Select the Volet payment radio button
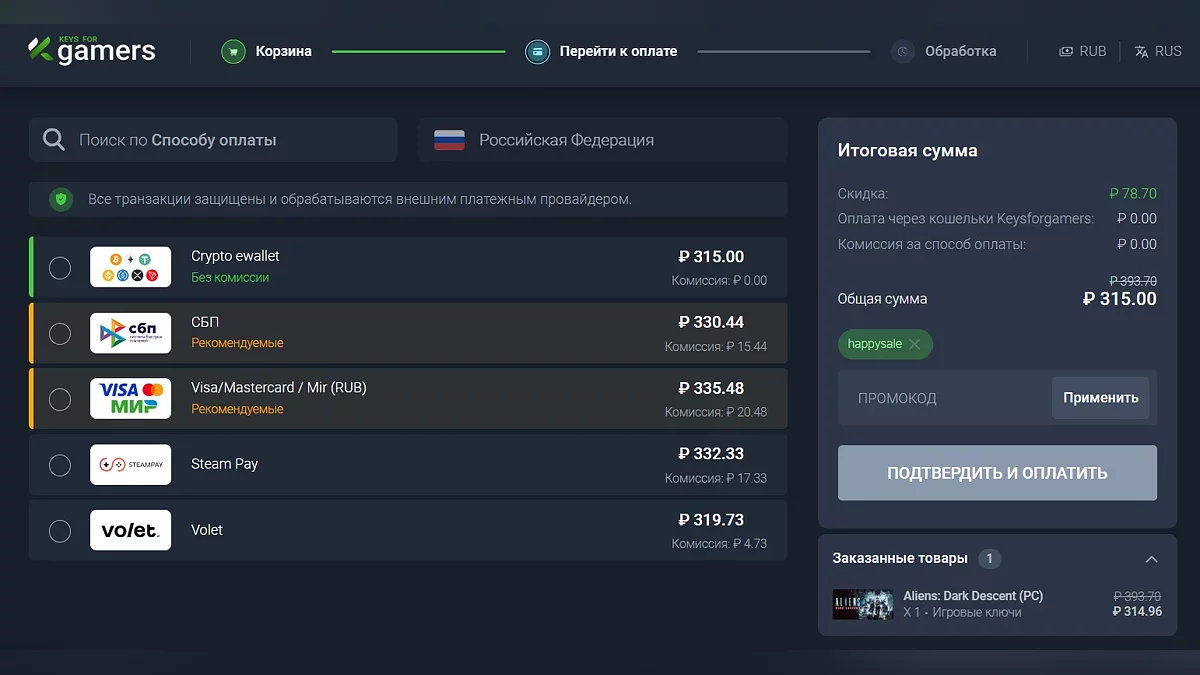Viewport: 1200px width, 675px height. click(x=60, y=531)
